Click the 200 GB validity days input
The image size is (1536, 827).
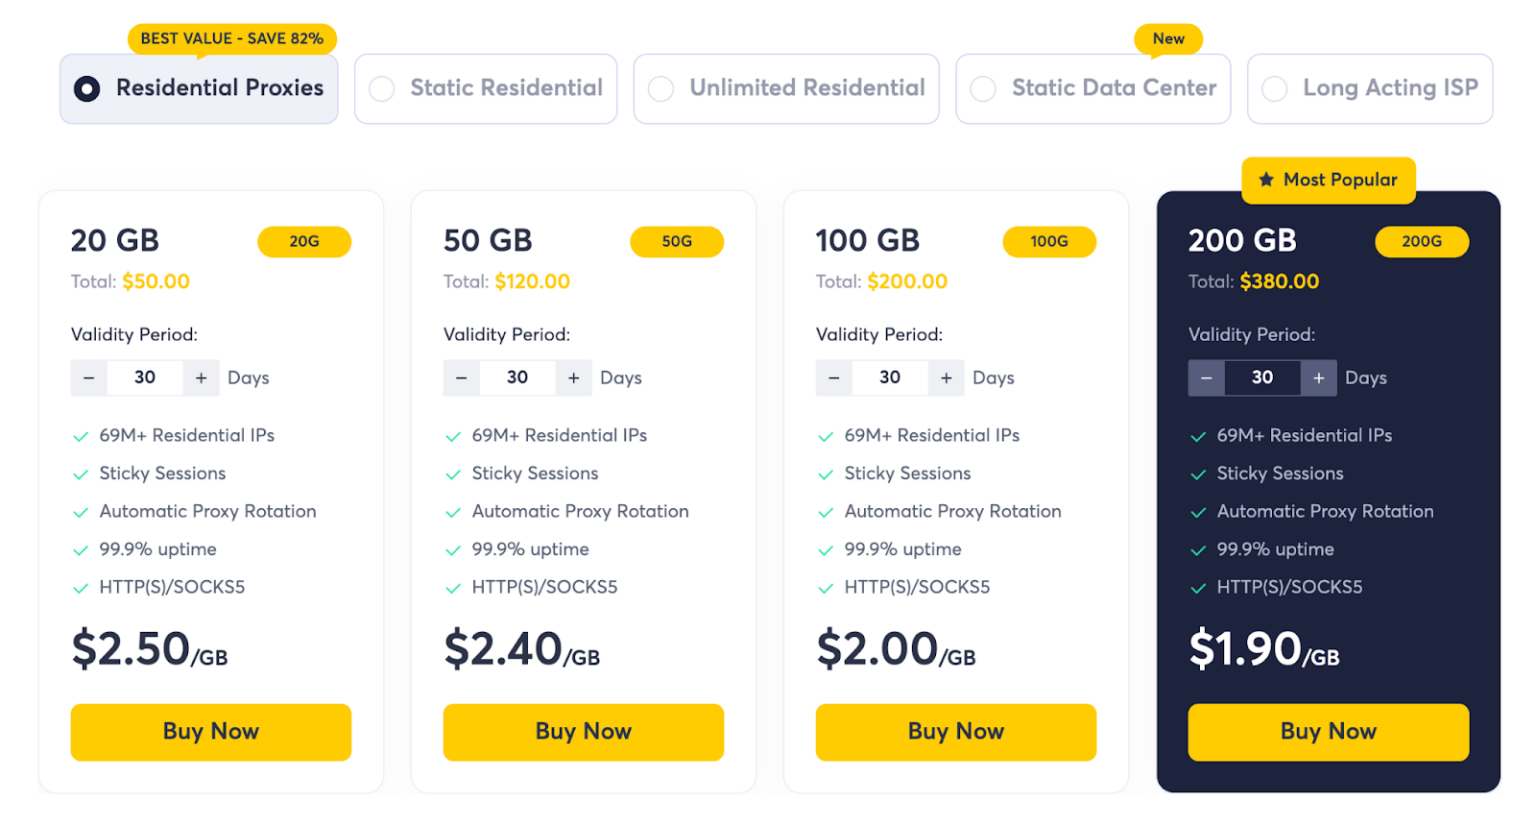(x=1262, y=378)
